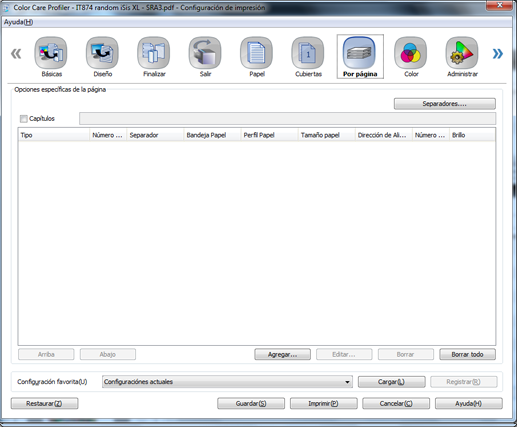Click the Dirección de Ali... column header
Screen dimensions: 517x427
(x=383, y=135)
